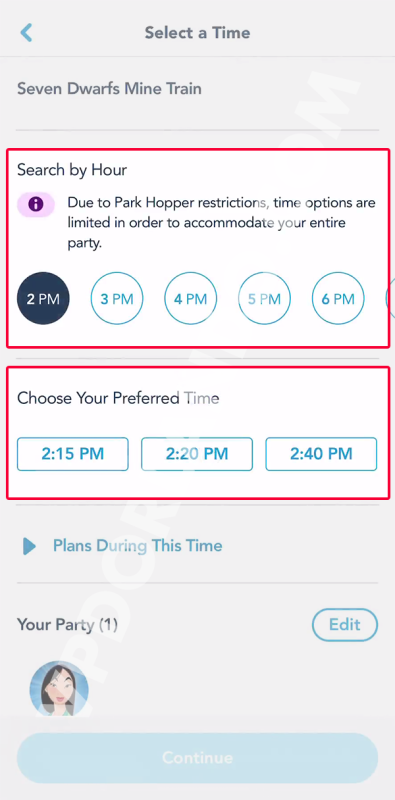Tap the Select a Time header
The height and width of the screenshot is (800, 395).
[x=197, y=33]
